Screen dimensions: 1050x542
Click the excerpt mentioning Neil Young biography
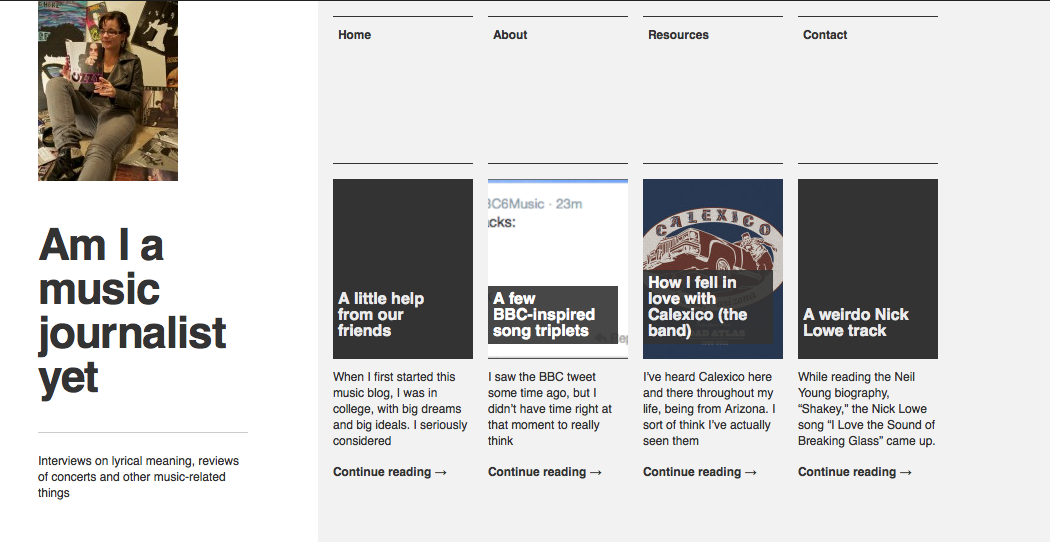point(866,409)
